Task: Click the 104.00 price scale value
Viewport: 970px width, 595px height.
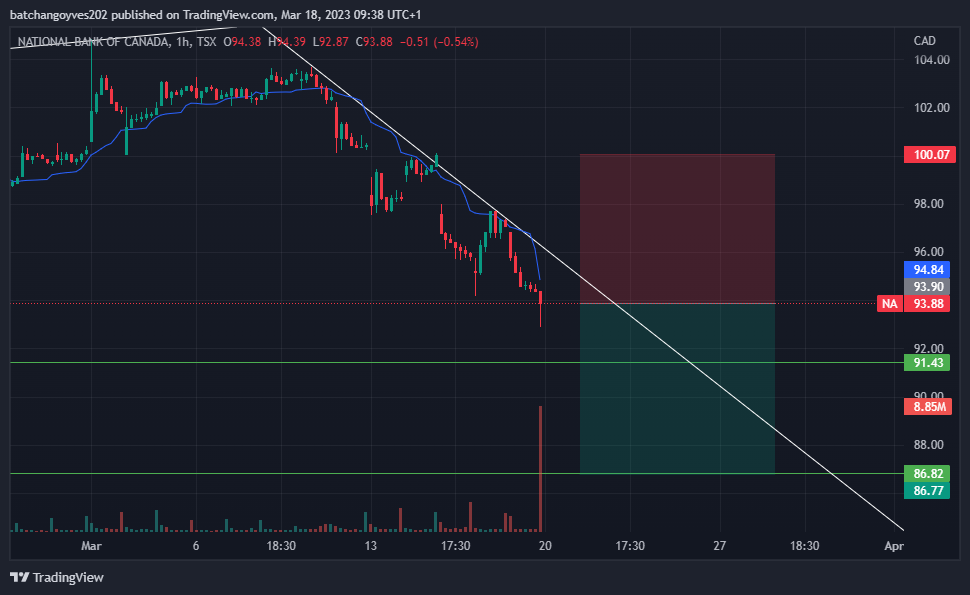Action: click(x=932, y=60)
